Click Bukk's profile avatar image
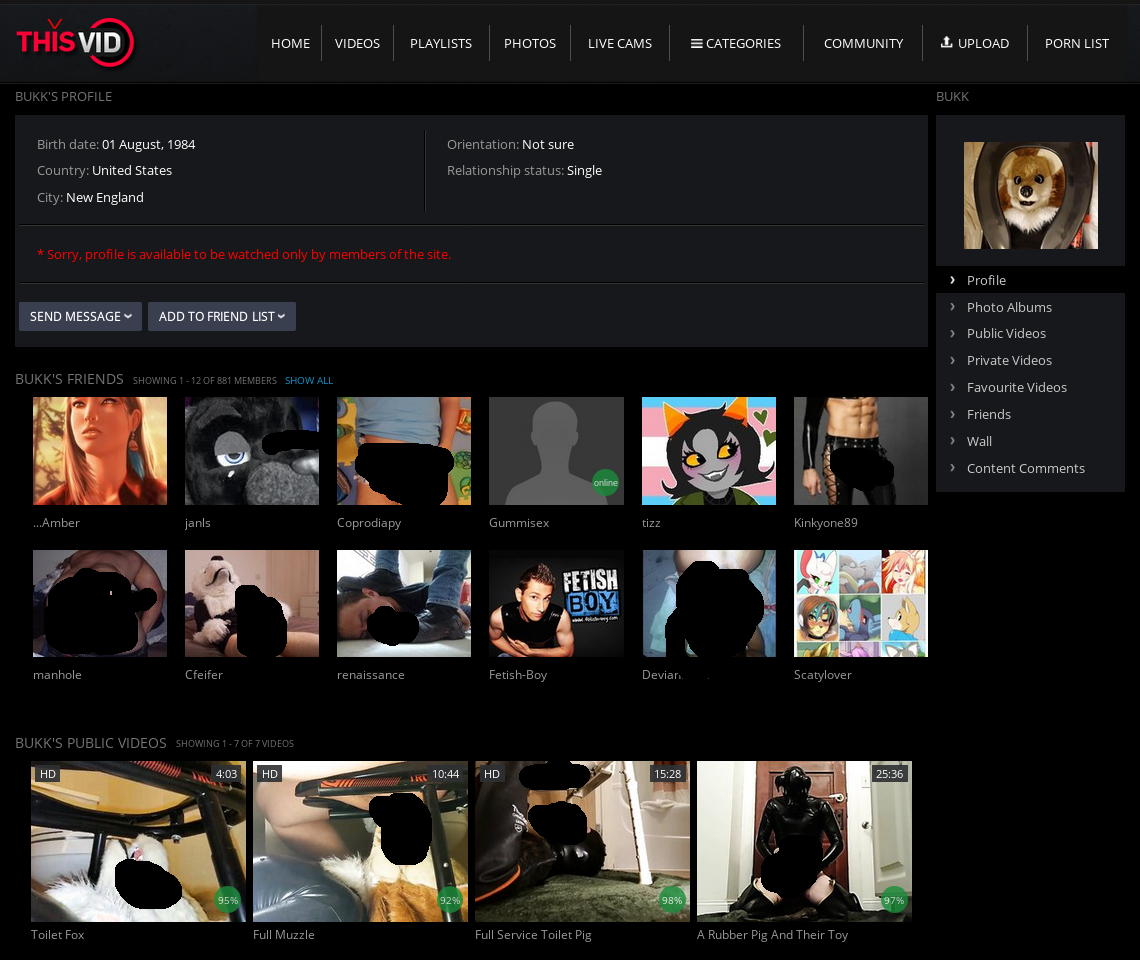The height and width of the screenshot is (960, 1140). point(1030,196)
